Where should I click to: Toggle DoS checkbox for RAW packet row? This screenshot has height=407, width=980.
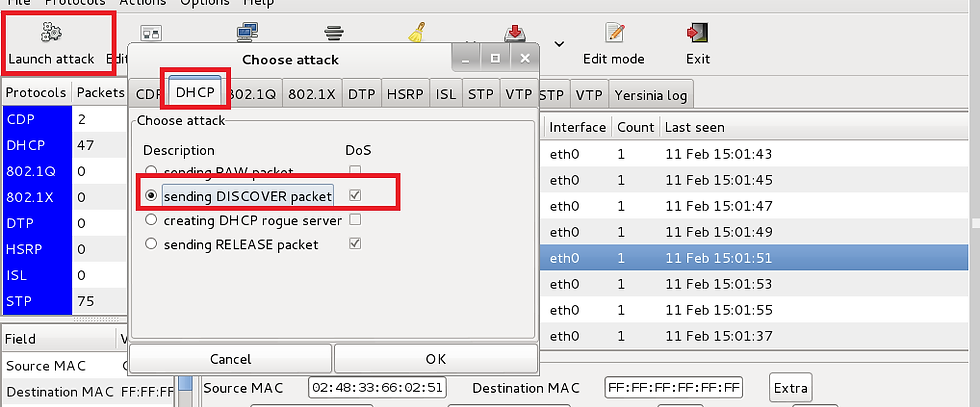(355, 170)
